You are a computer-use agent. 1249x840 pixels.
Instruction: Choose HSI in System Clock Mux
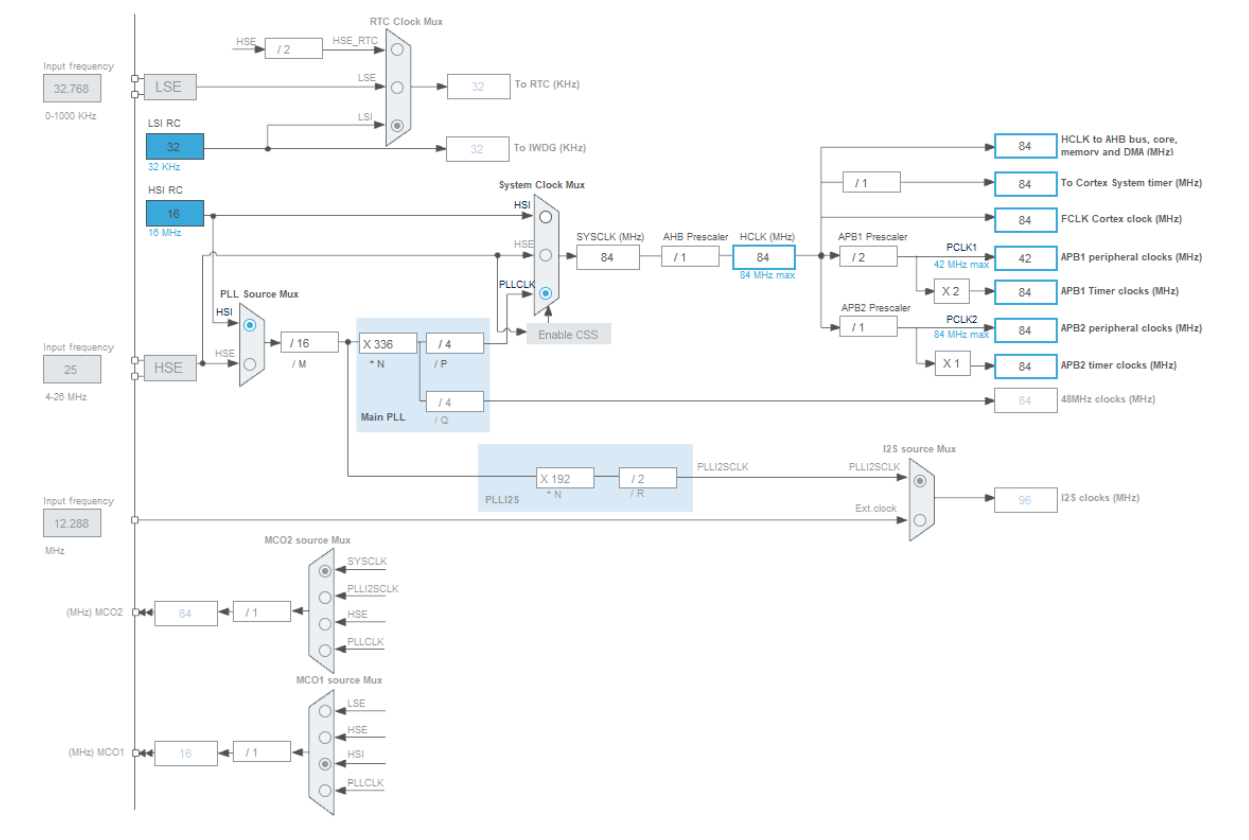(545, 216)
